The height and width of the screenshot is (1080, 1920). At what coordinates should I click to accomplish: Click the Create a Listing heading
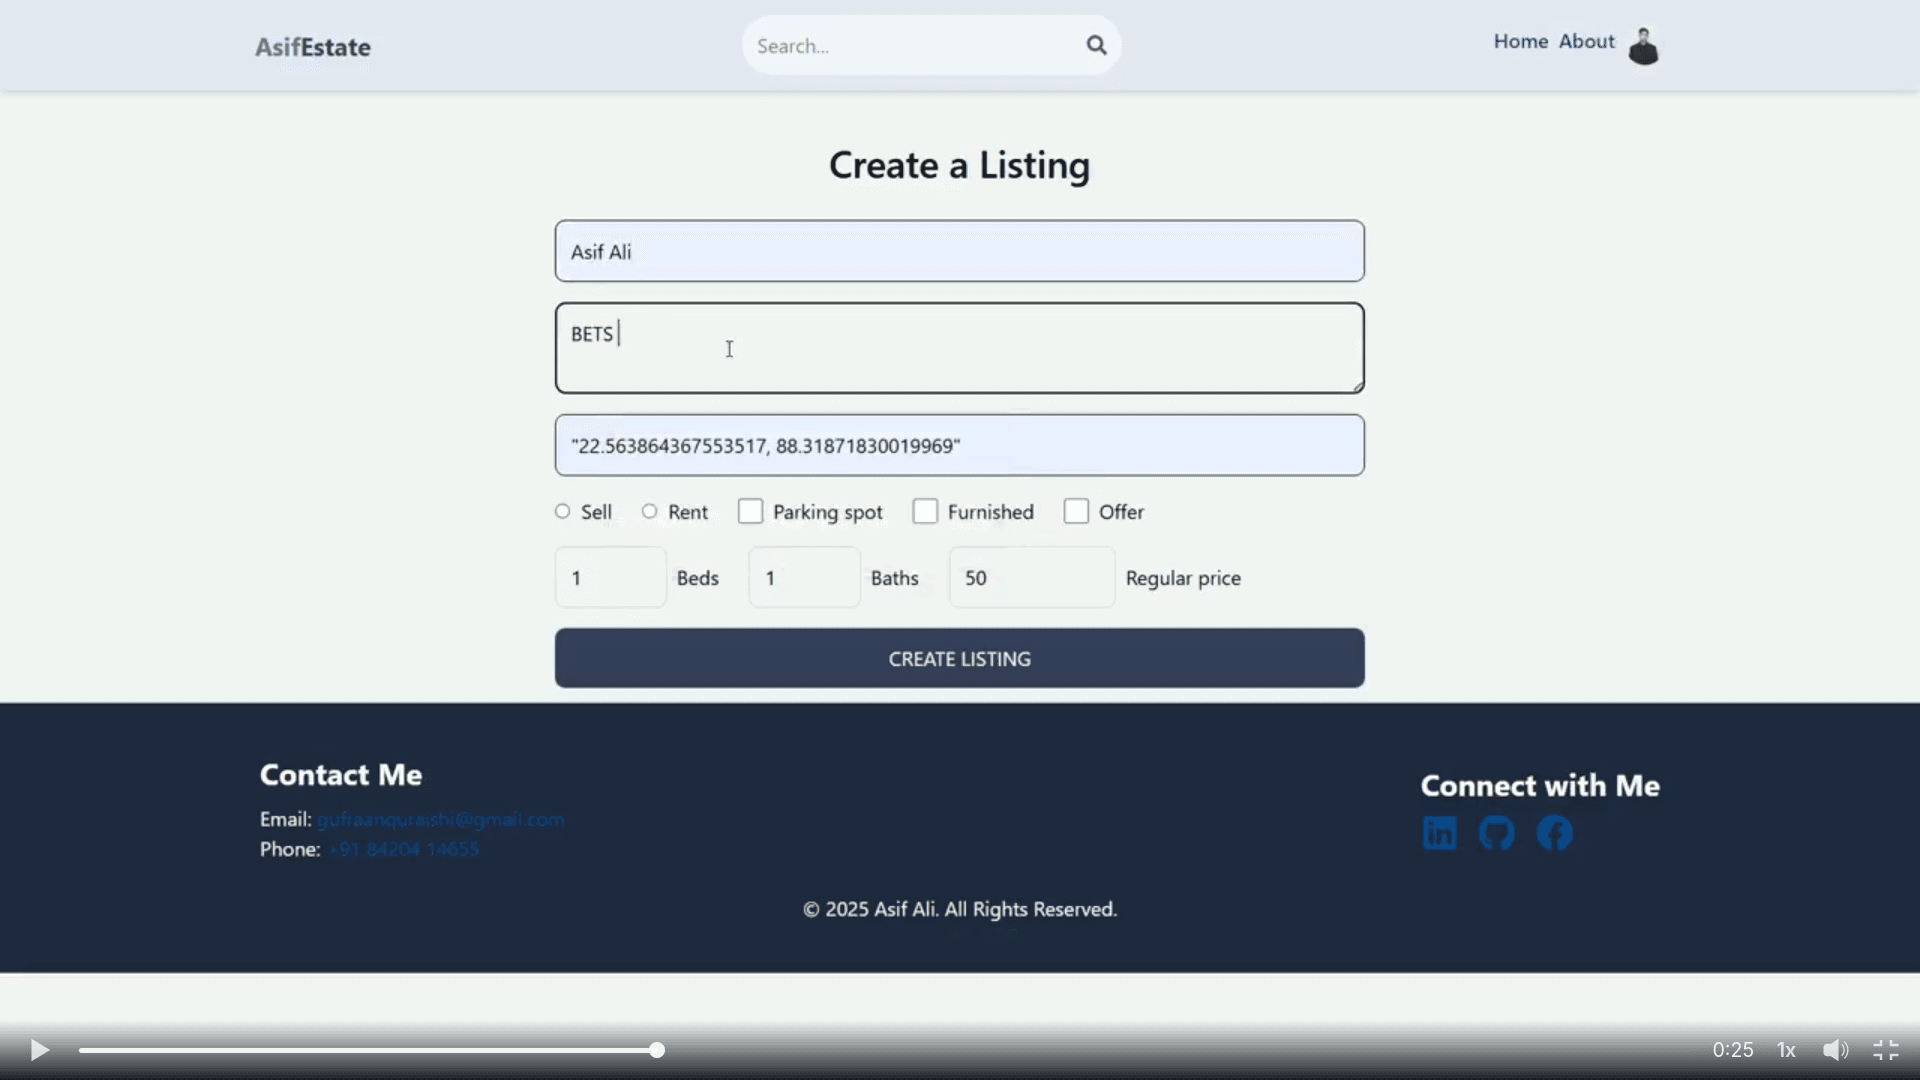point(960,165)
